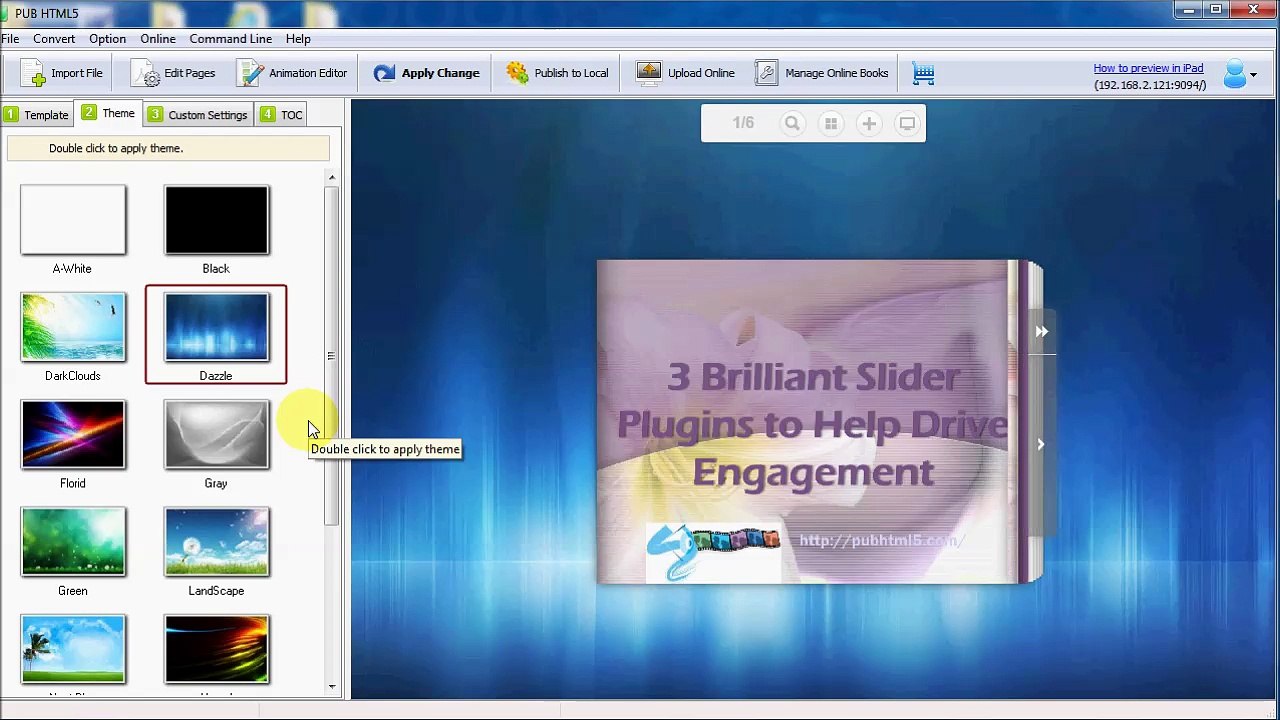The height and width of the screenshot is (720, 1280).
Task: Select the Green theme thumbnail
Action: (x=72, y=542)
